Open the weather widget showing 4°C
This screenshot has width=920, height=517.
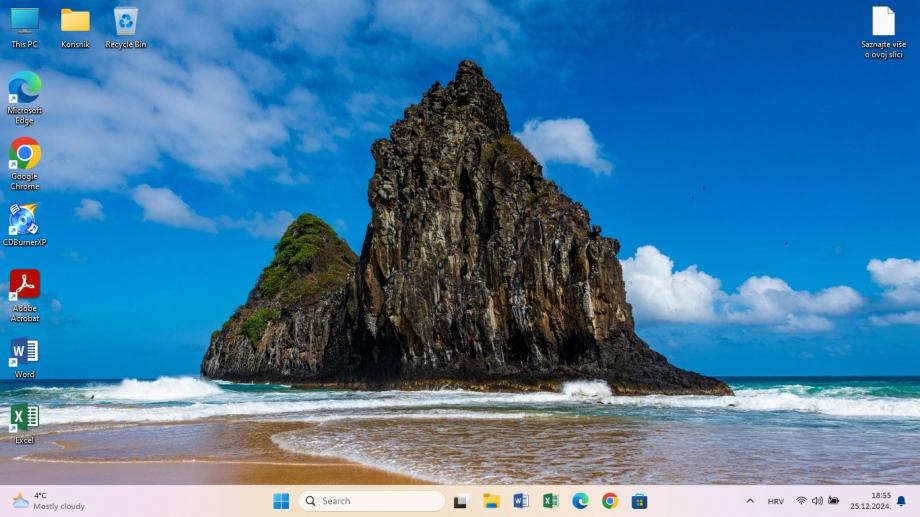[x=48, y=501]
